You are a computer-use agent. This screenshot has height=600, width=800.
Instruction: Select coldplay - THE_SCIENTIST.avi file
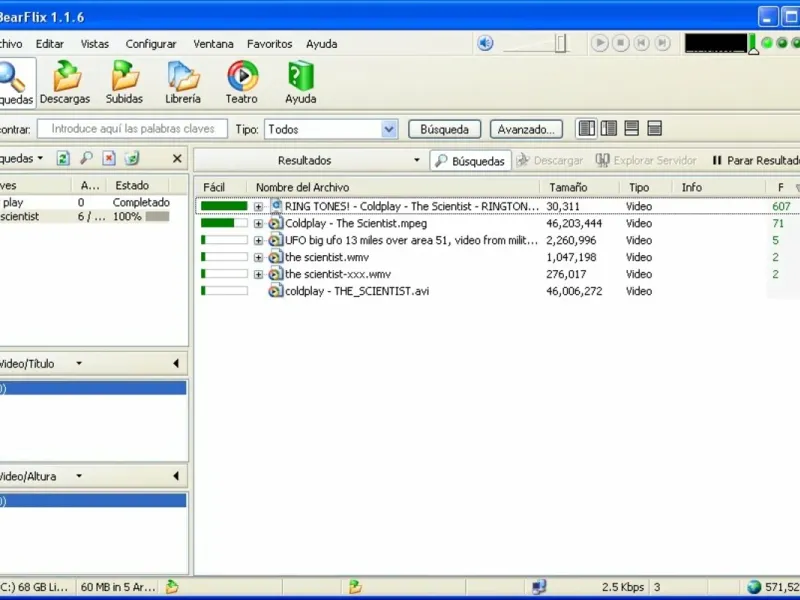(x=357, y=291)
